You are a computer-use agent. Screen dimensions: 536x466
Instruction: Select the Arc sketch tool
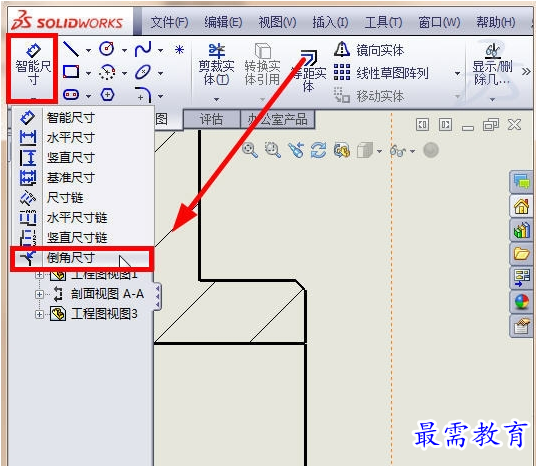tap(107, 72)
